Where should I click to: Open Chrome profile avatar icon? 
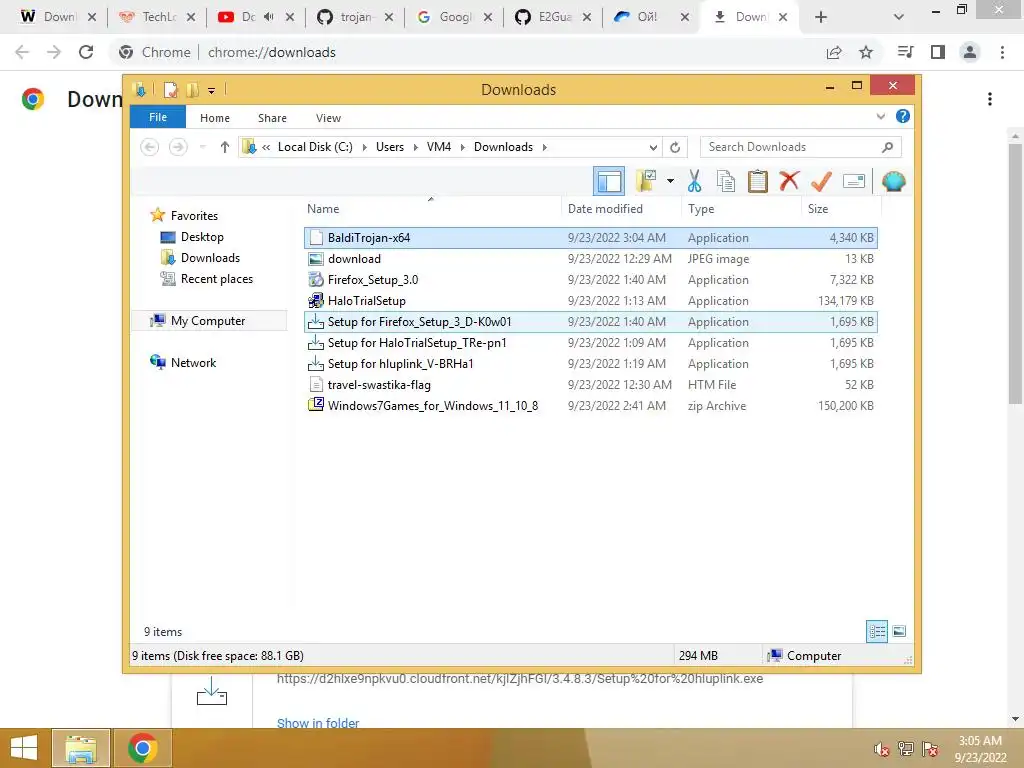click(970, 52)
